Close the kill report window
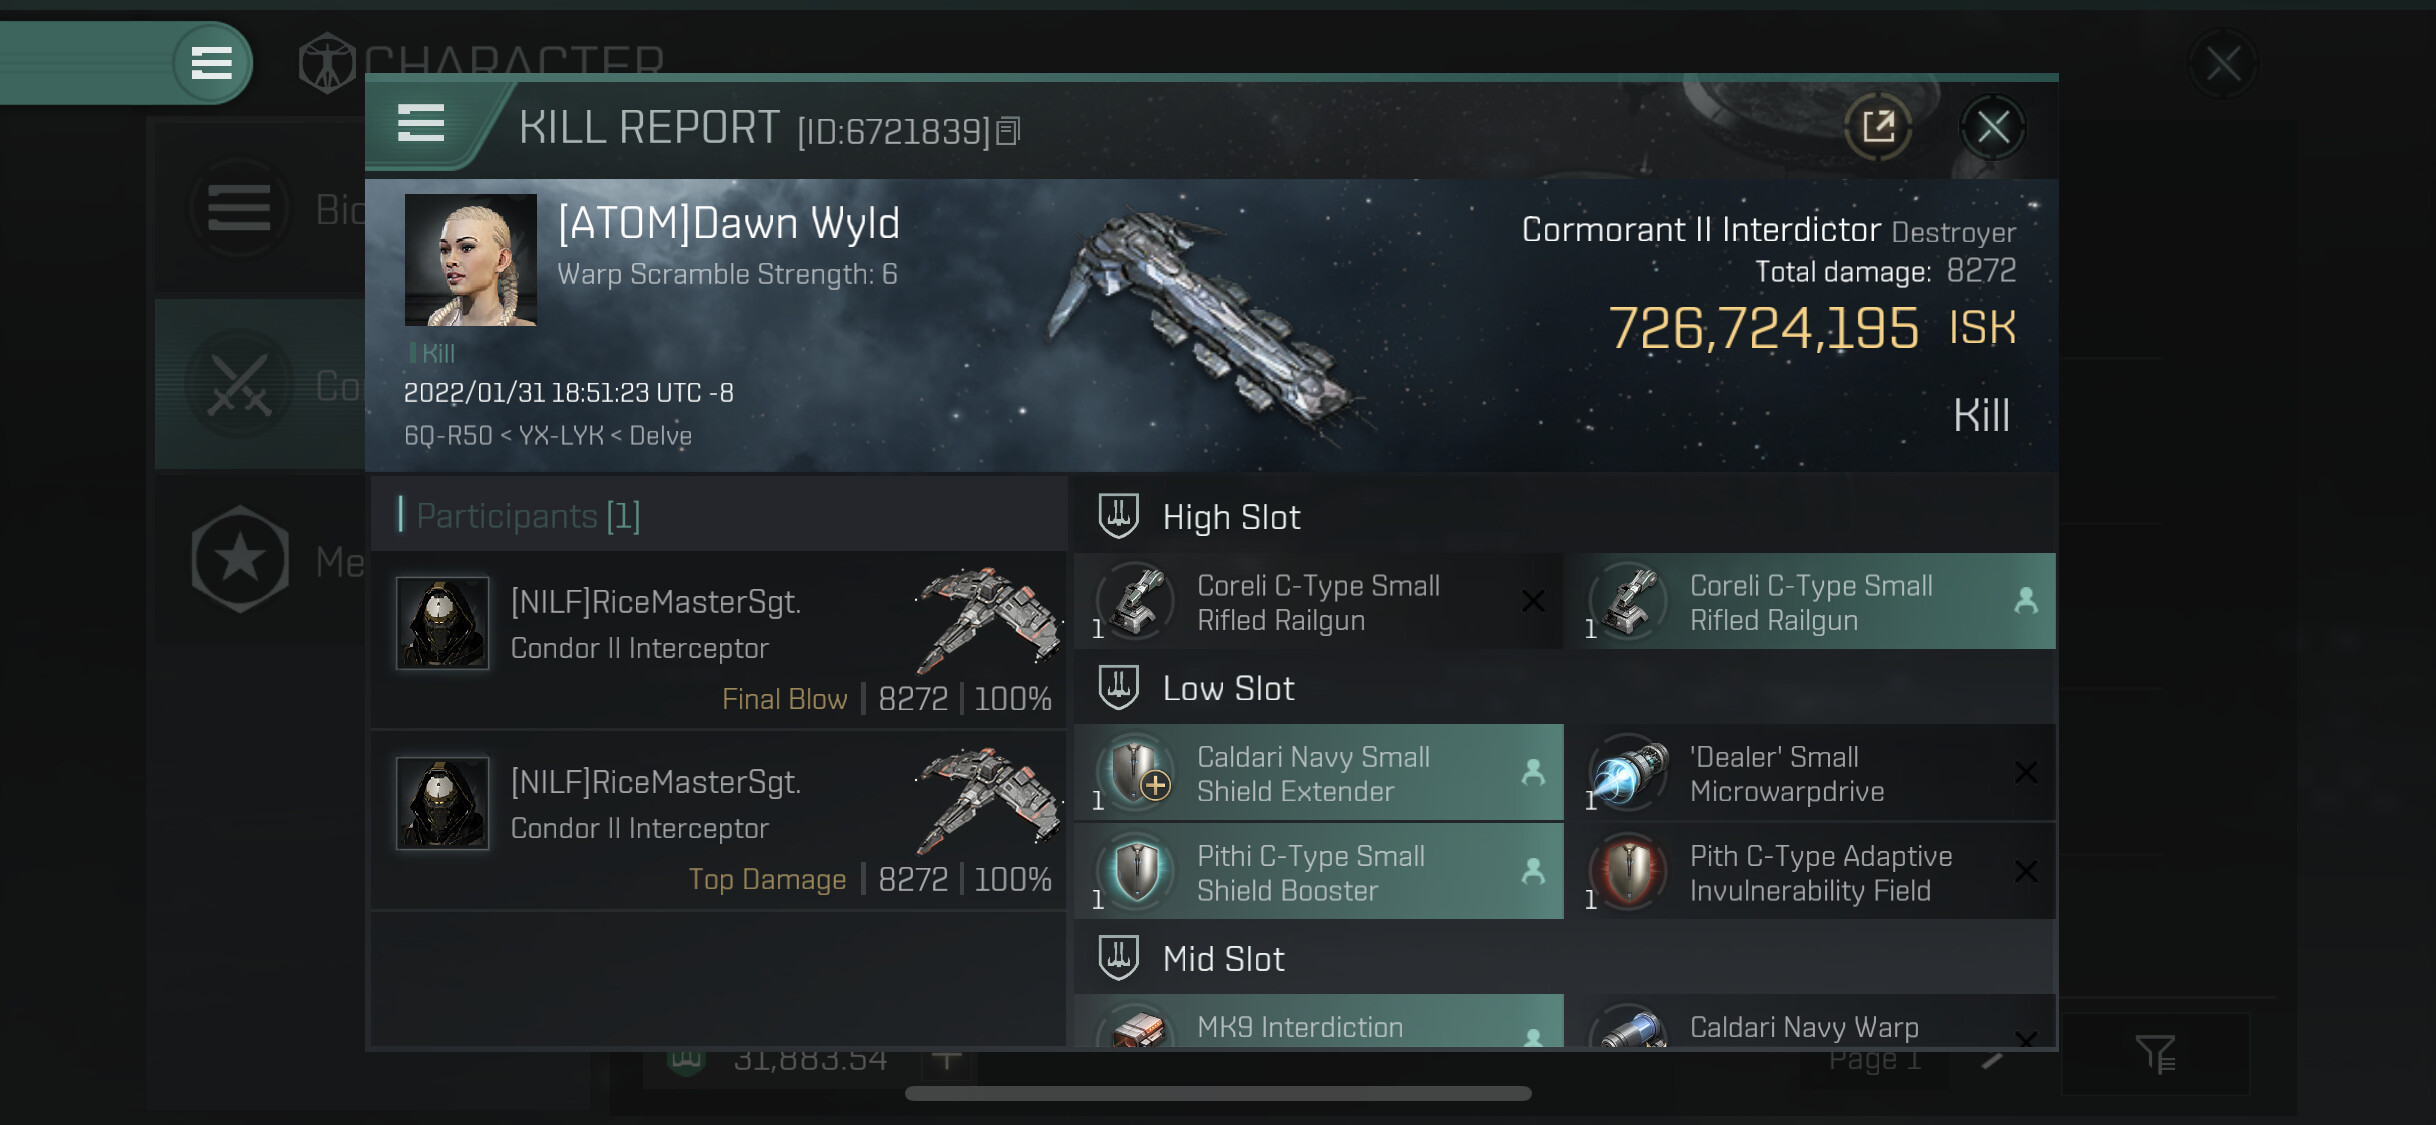The height and width of the screenshot is (1125, 2436). point(1992,127)
